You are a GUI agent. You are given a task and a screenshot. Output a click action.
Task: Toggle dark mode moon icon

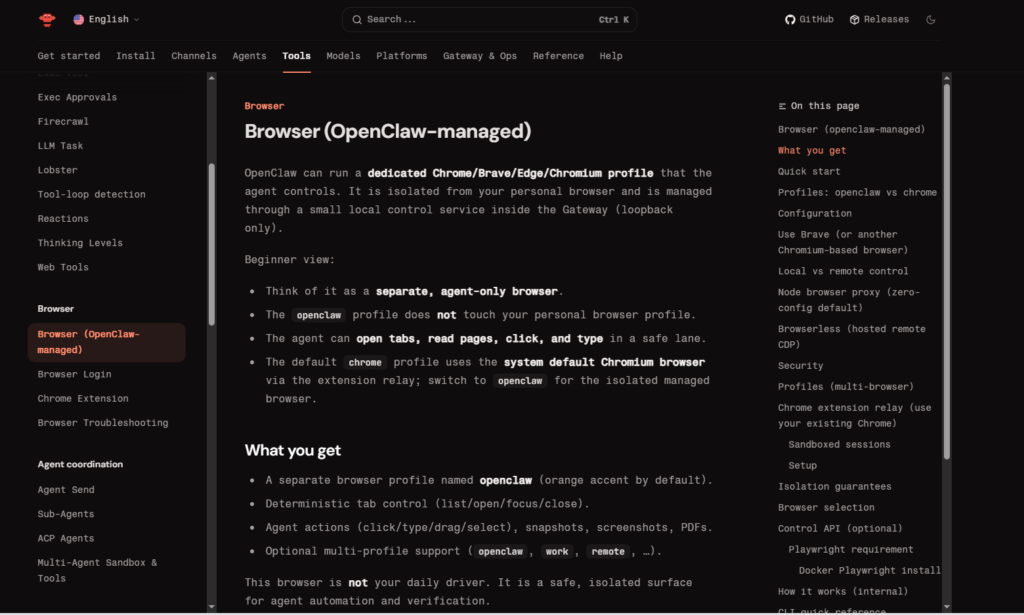pos(931,19)
